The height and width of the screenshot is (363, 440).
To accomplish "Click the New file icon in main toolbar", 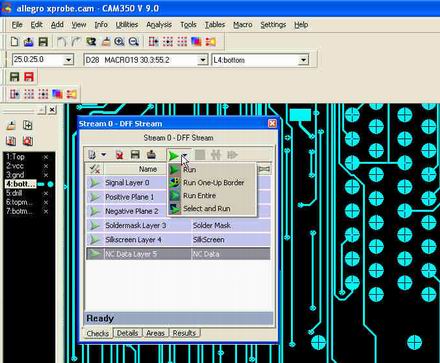I will 14,42.
